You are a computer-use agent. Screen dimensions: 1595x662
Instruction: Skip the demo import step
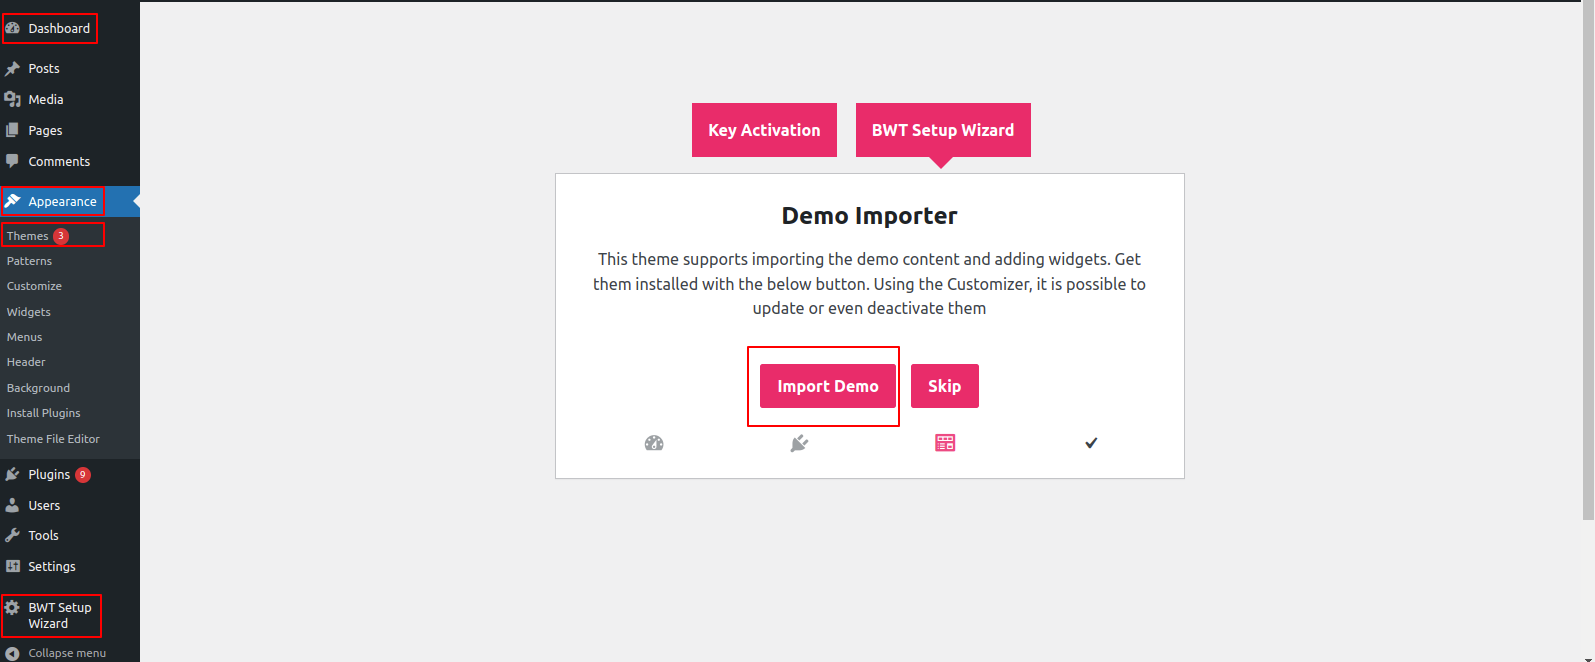944,386
